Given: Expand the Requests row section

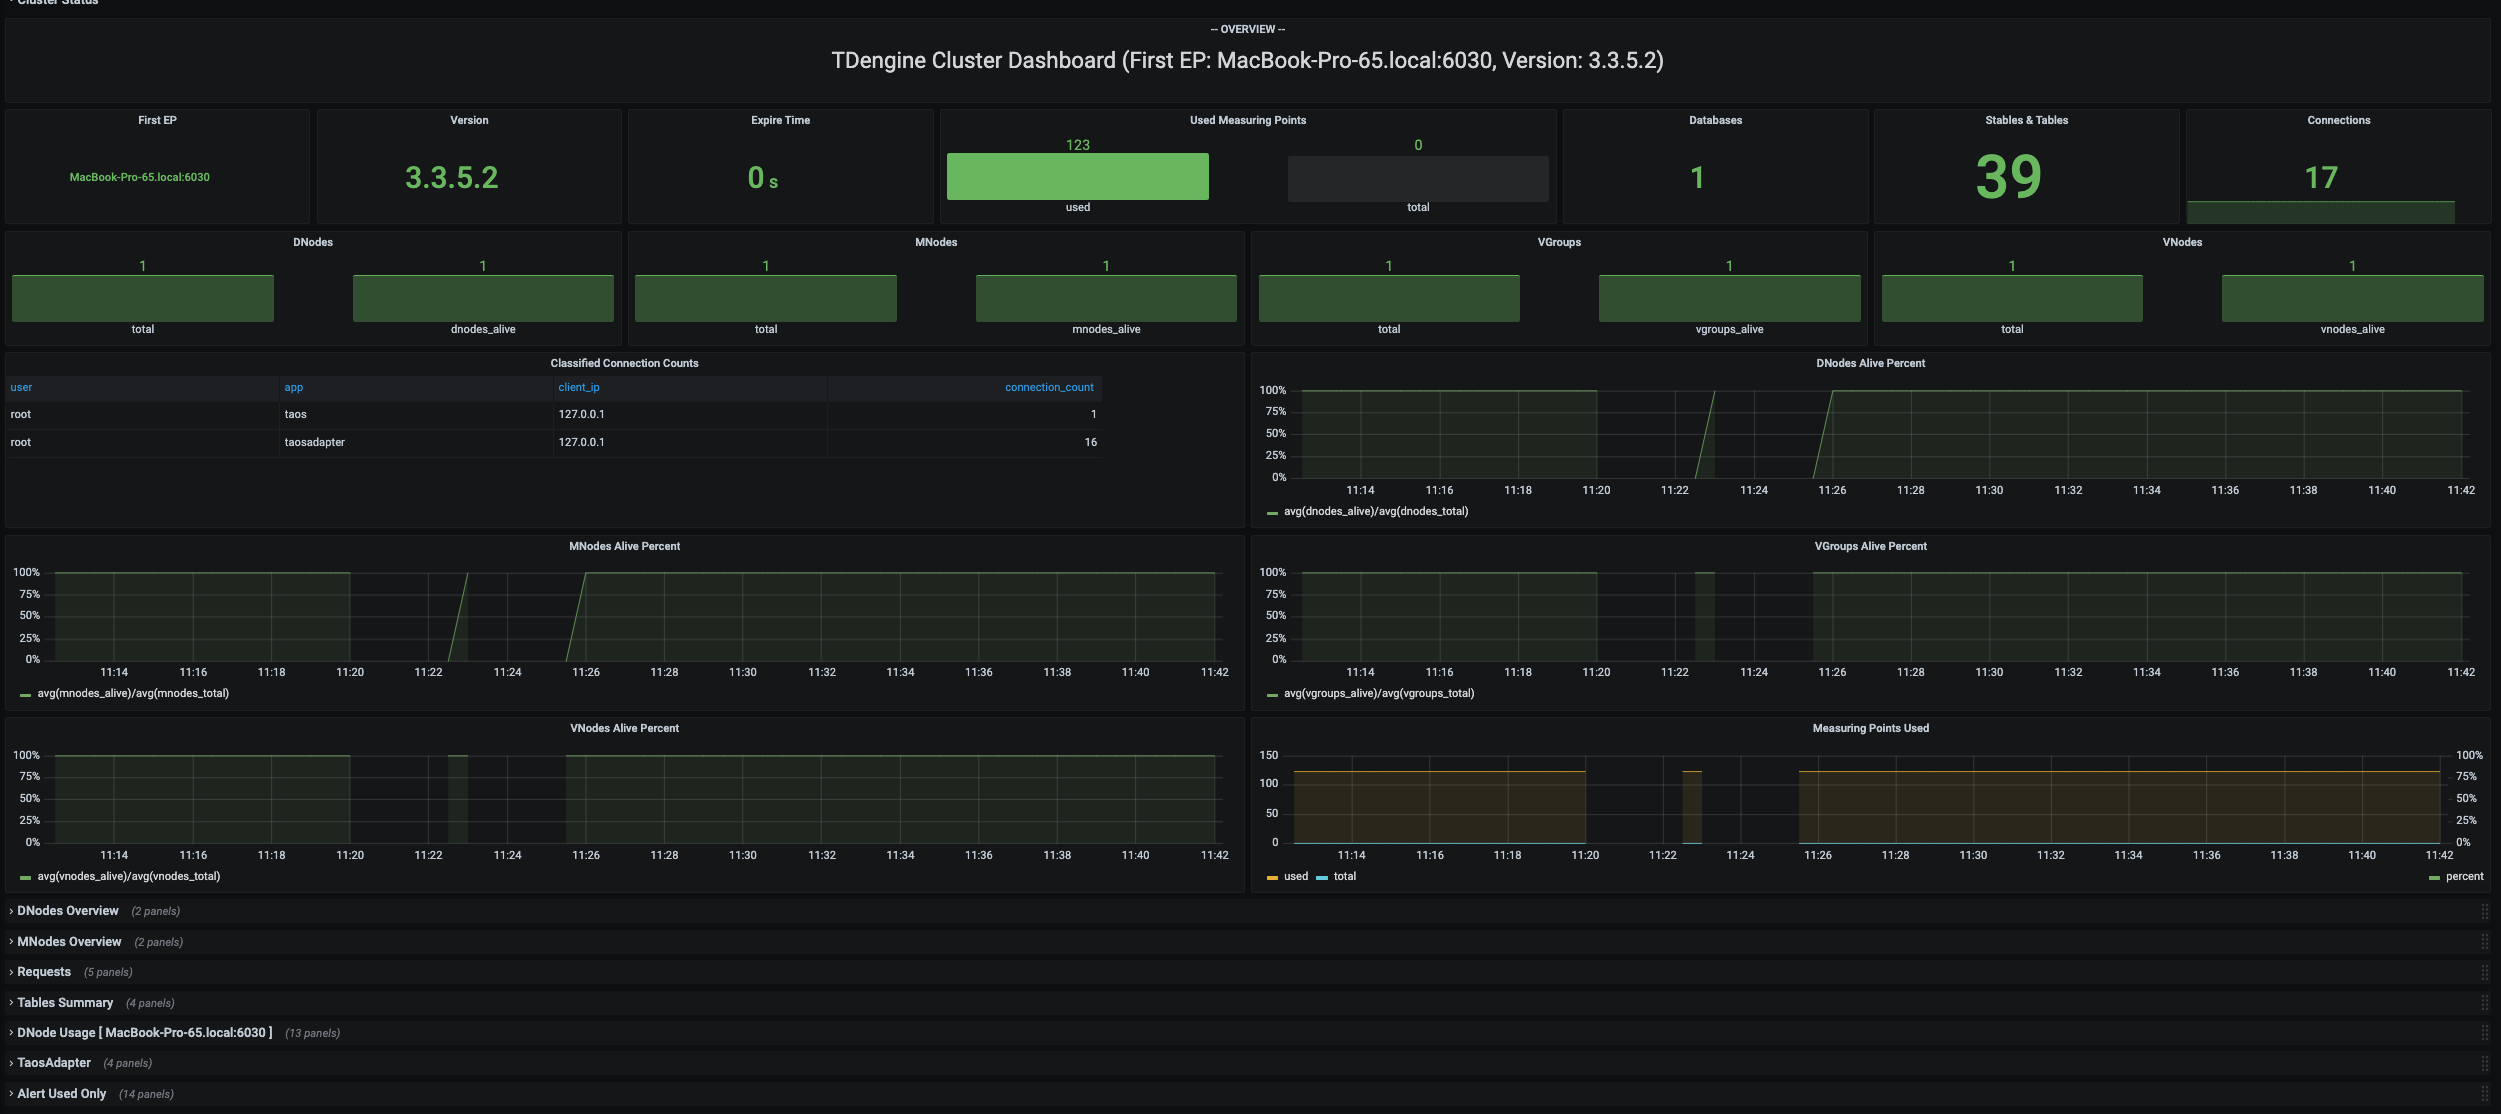Looking at the screenshot, I should tap(44, 972).
